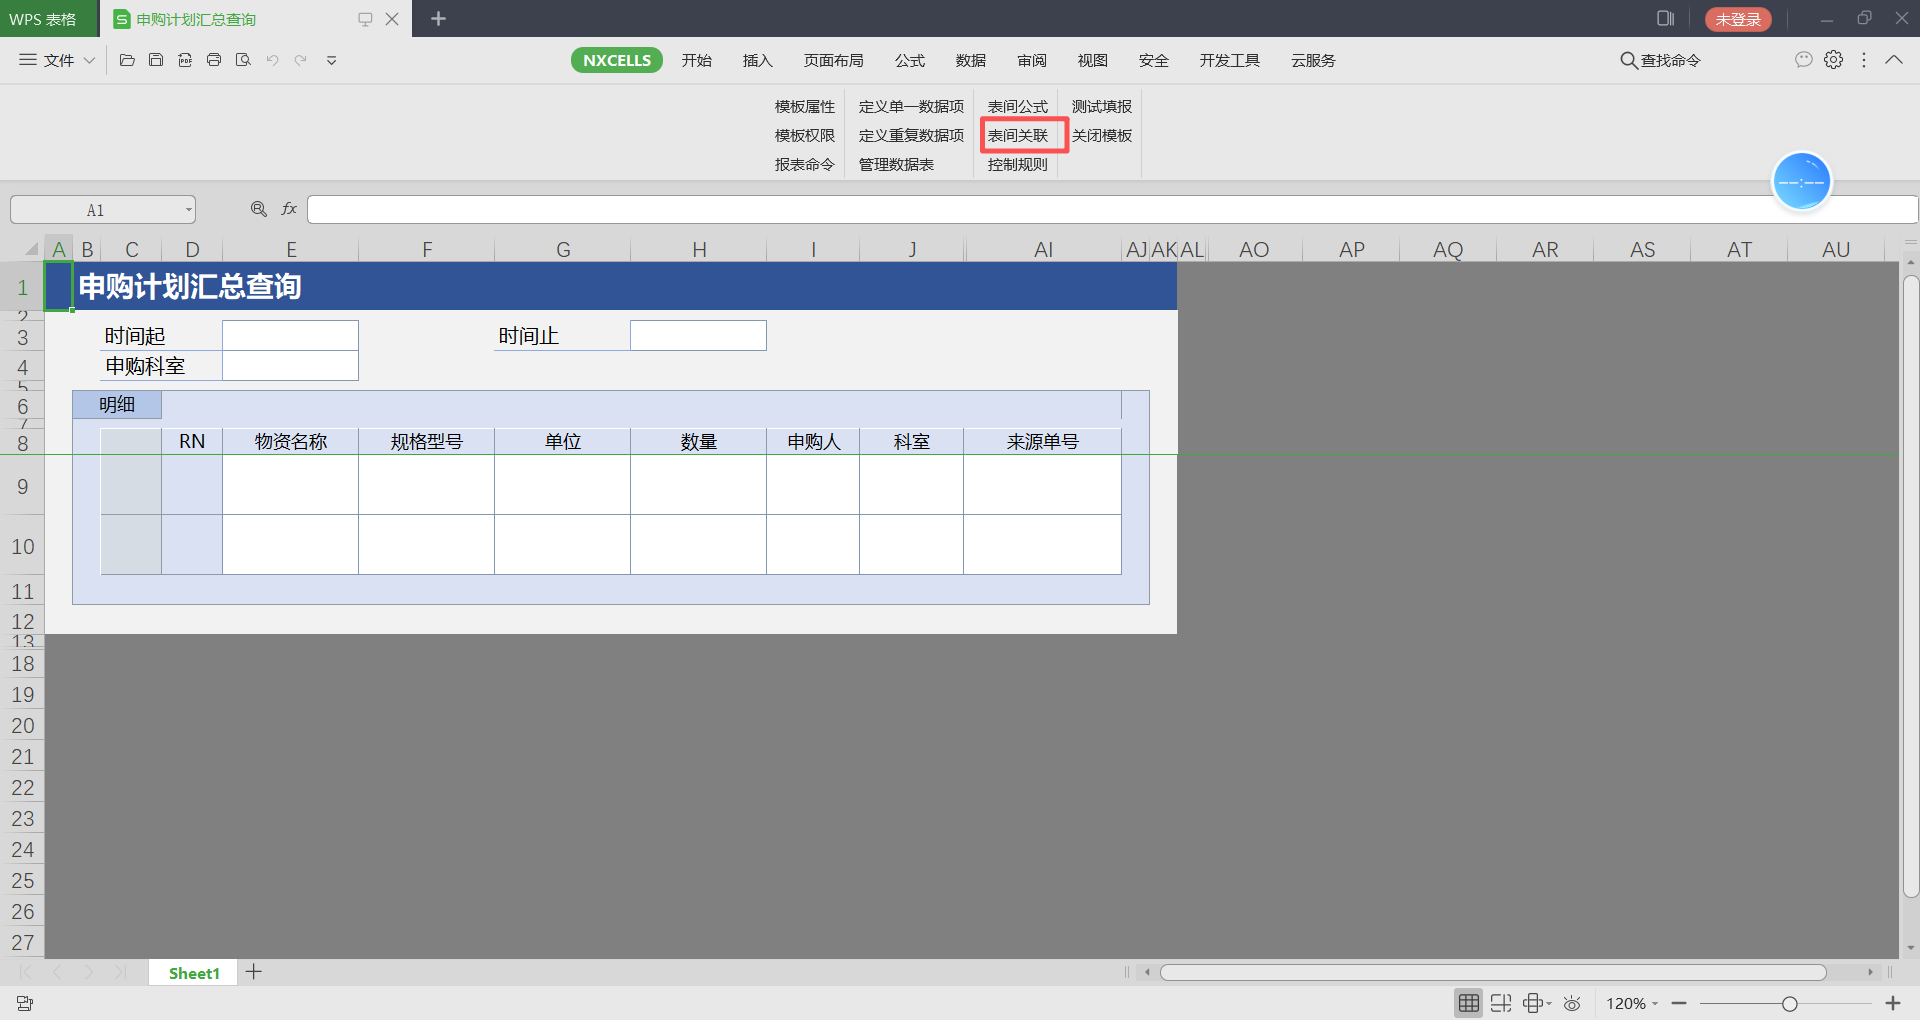Export to PDF via toolbar icon
This screenshot has height=1020, width=1920.
pos(185,60)
